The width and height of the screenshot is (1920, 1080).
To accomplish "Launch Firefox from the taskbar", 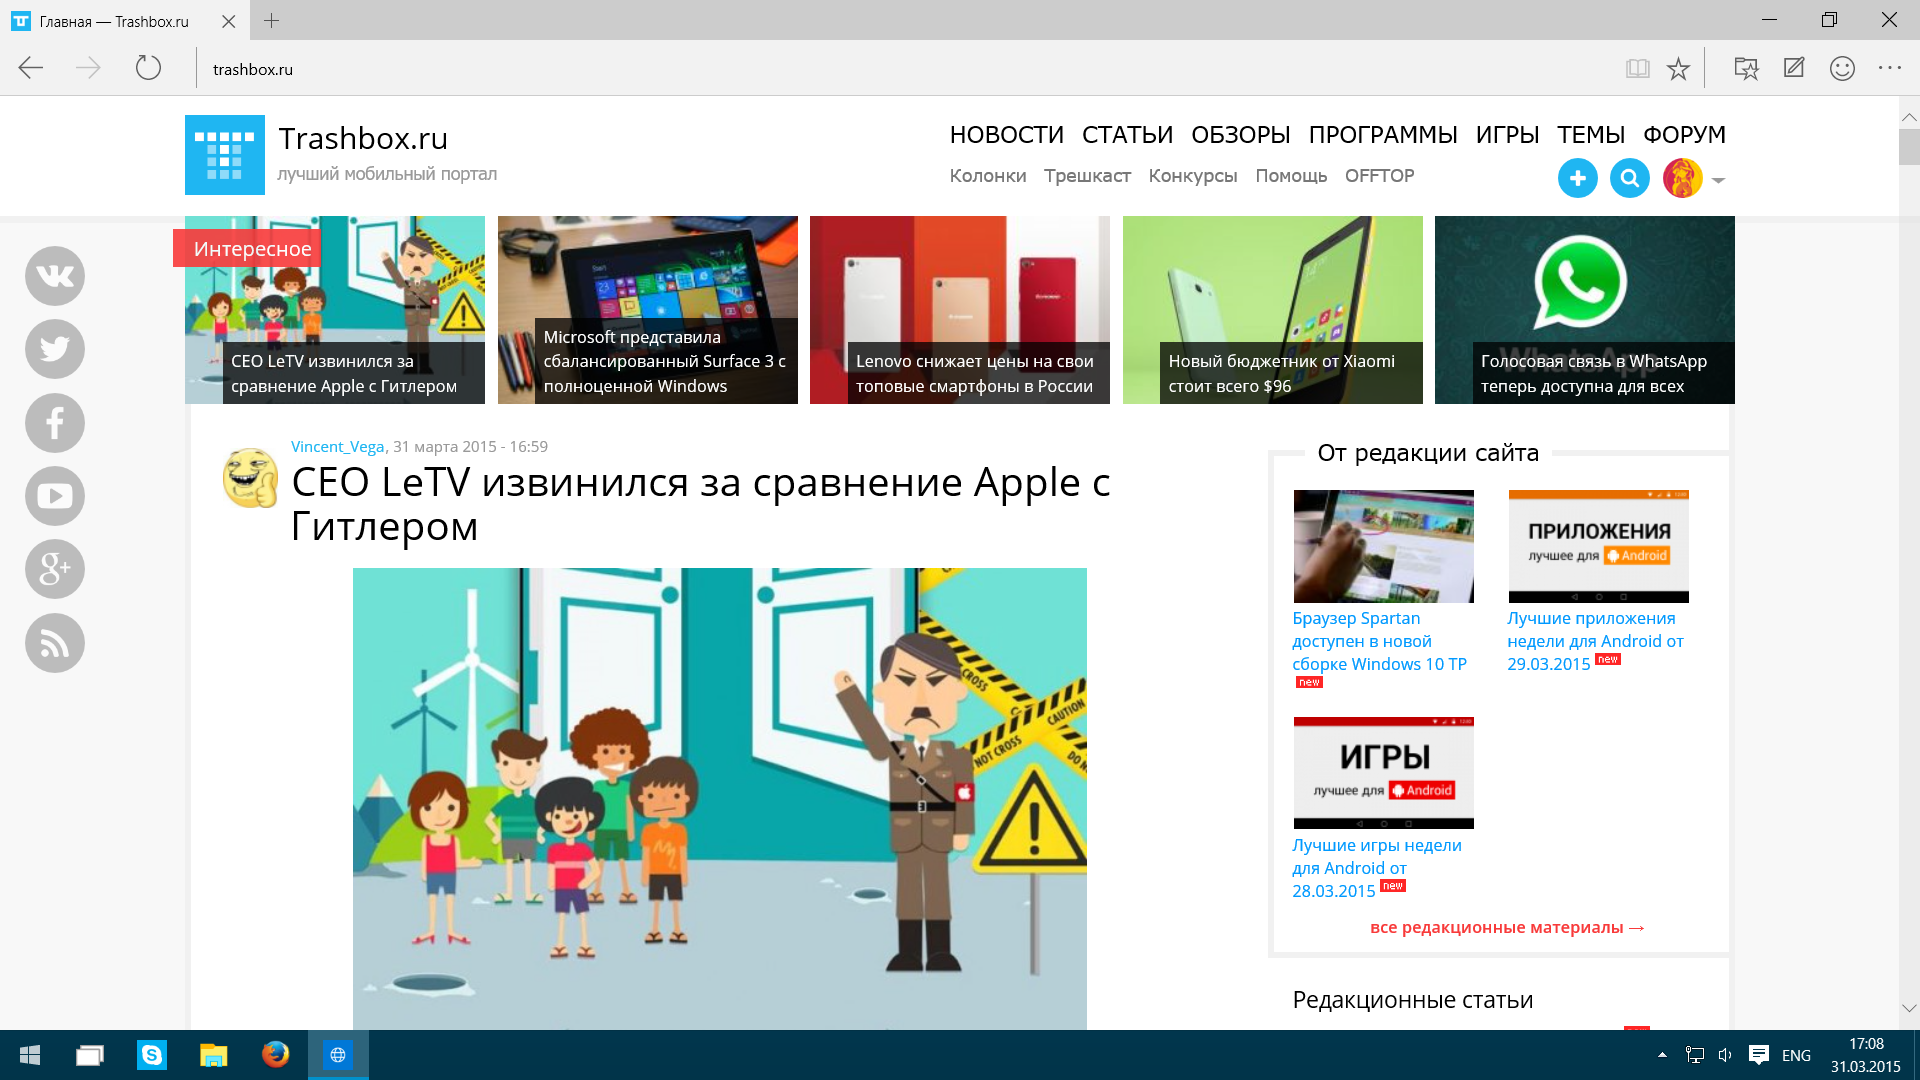I will click(x=275, y=1055).
